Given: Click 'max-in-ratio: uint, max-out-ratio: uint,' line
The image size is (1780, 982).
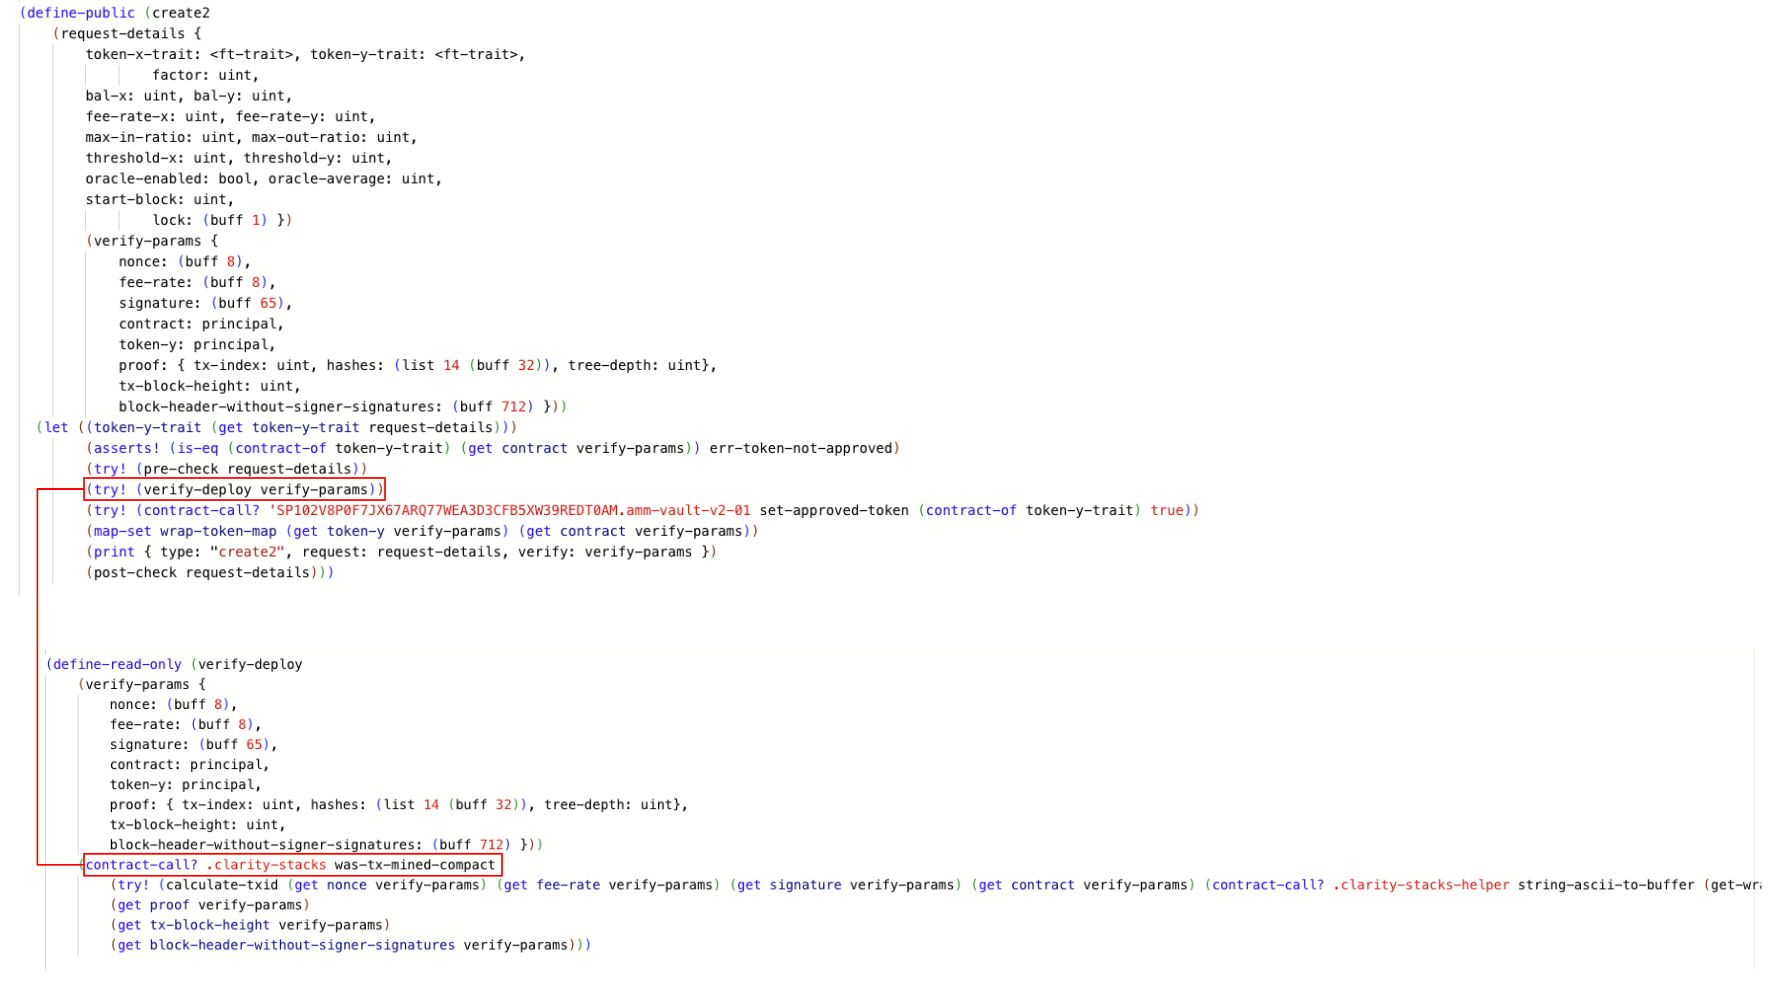Looking at the screenshot, I should [251, 137].
